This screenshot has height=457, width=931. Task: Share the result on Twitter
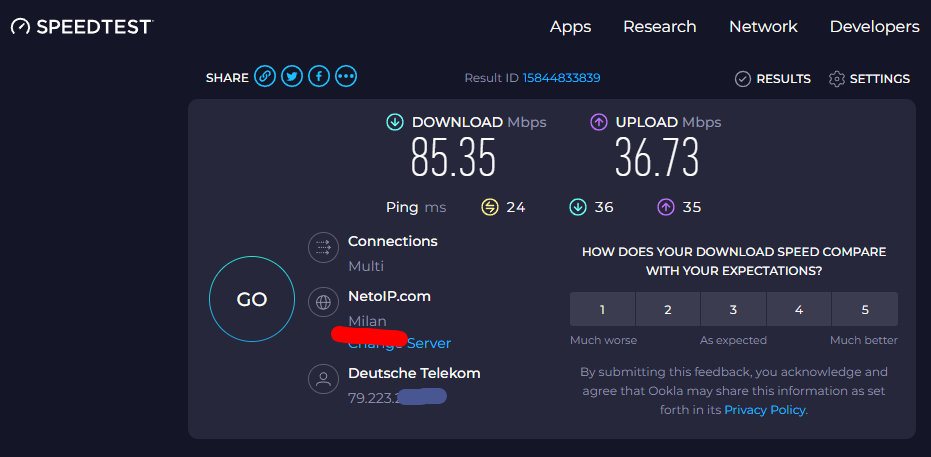[292, 76]
